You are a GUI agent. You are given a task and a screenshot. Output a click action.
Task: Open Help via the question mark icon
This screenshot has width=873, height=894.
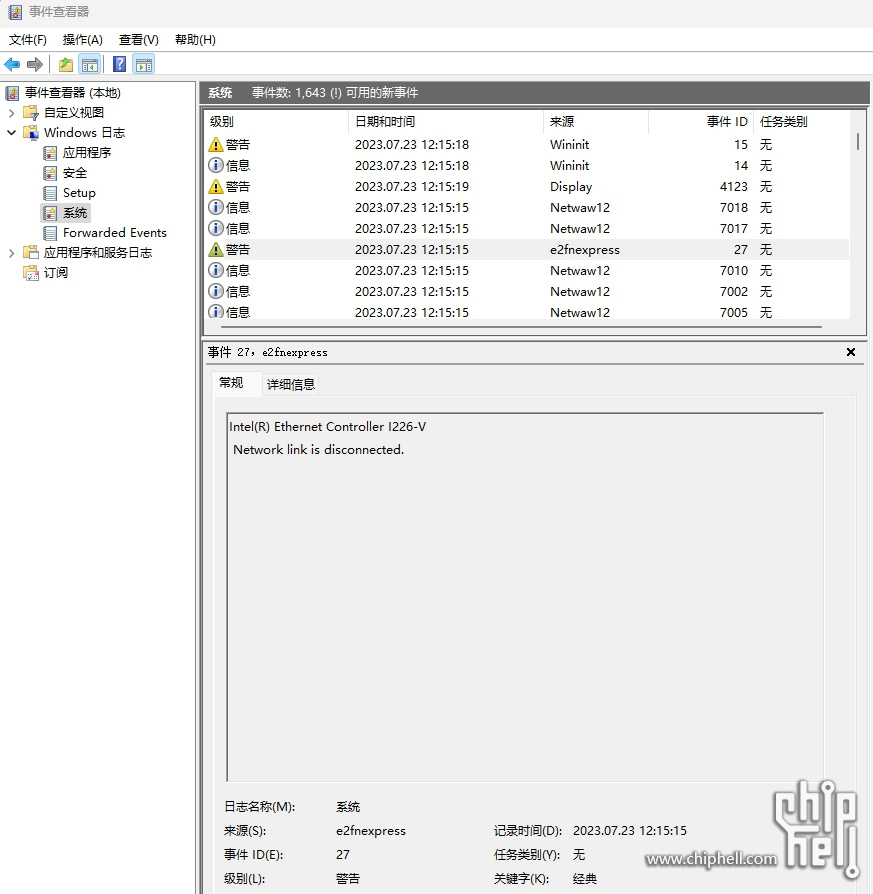click(x=119, y=64)
